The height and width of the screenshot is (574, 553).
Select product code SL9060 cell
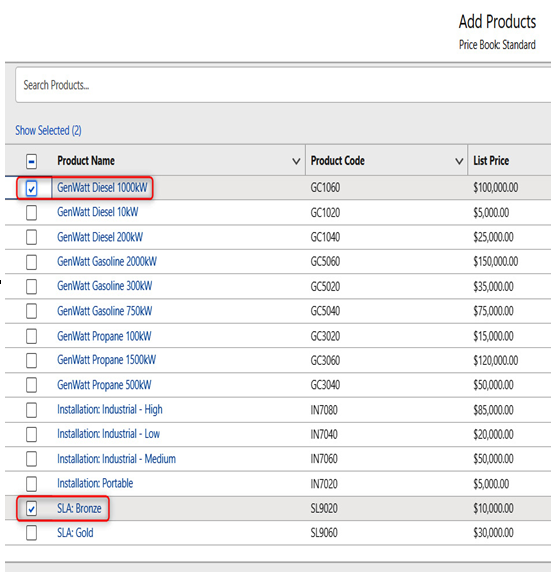pos(324,533)
